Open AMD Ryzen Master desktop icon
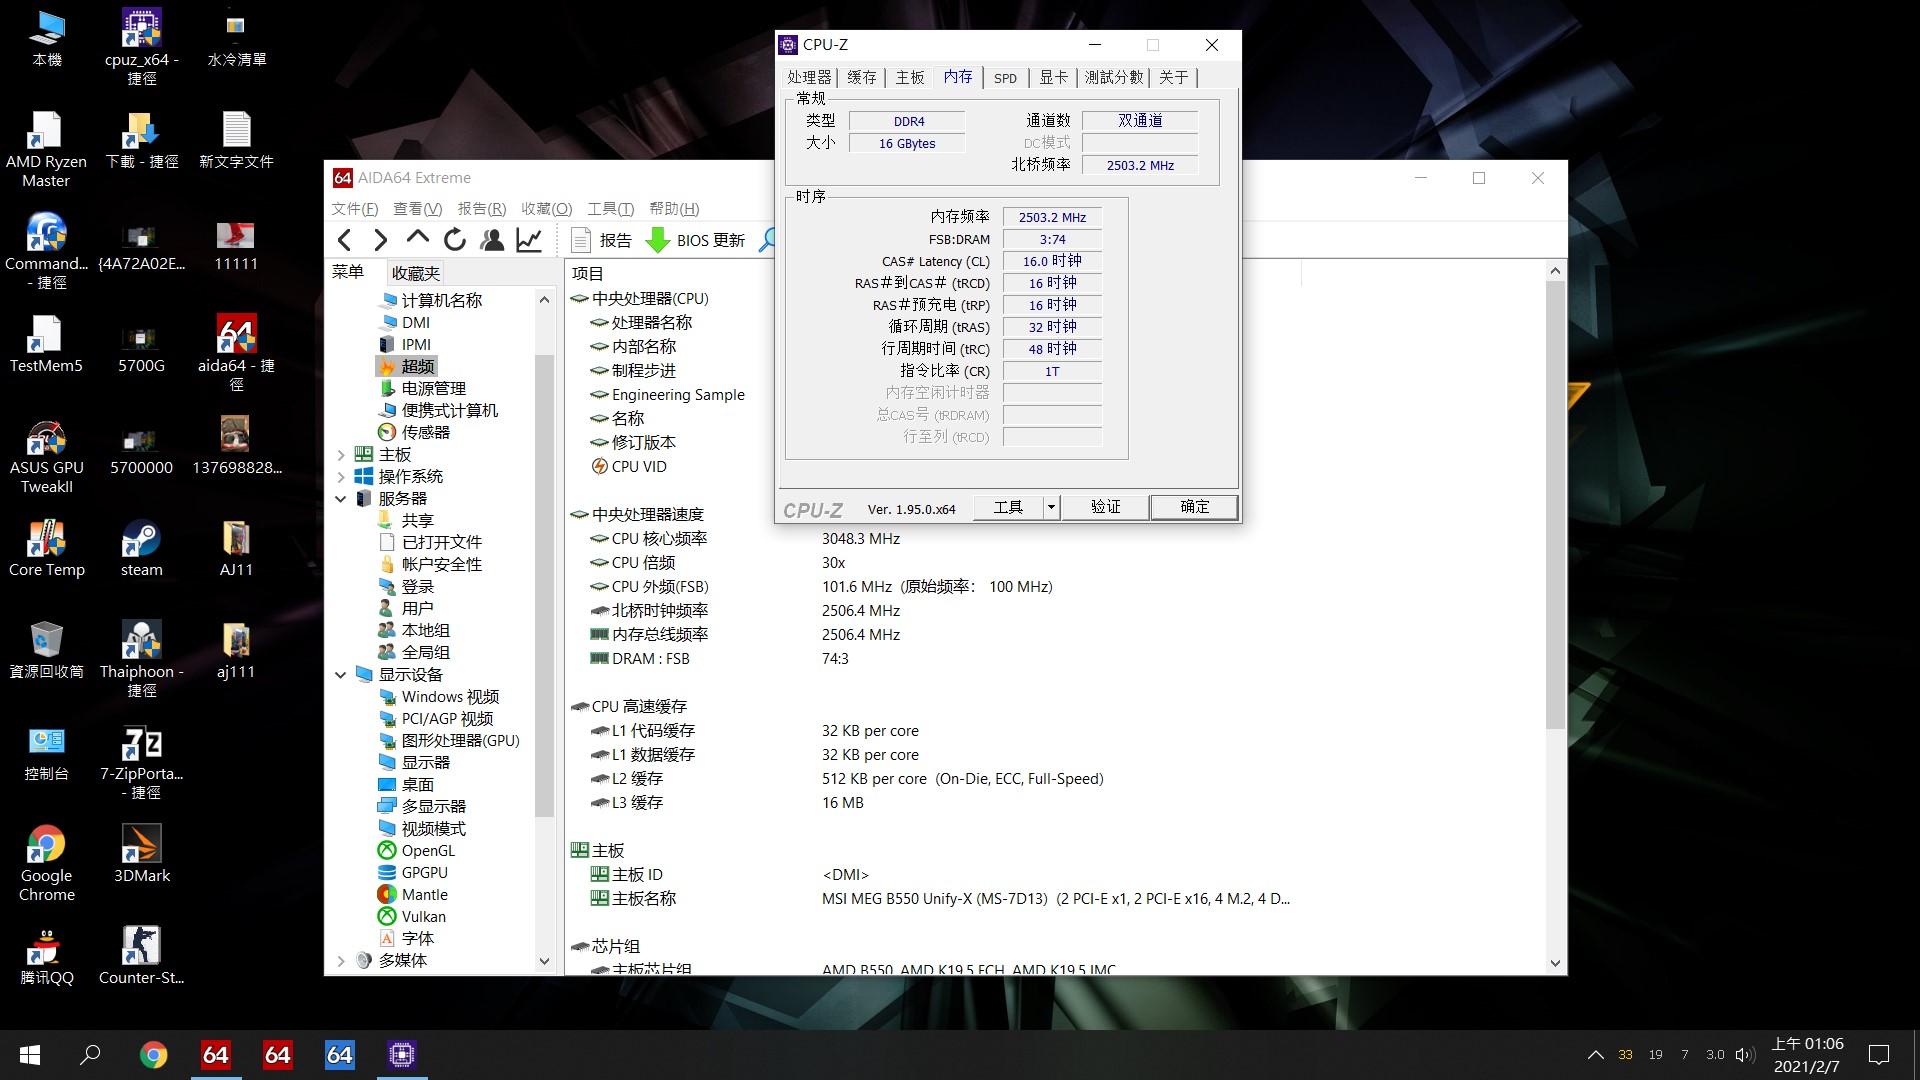This screenshot has width=1920, height=1080. coord(46,150)
